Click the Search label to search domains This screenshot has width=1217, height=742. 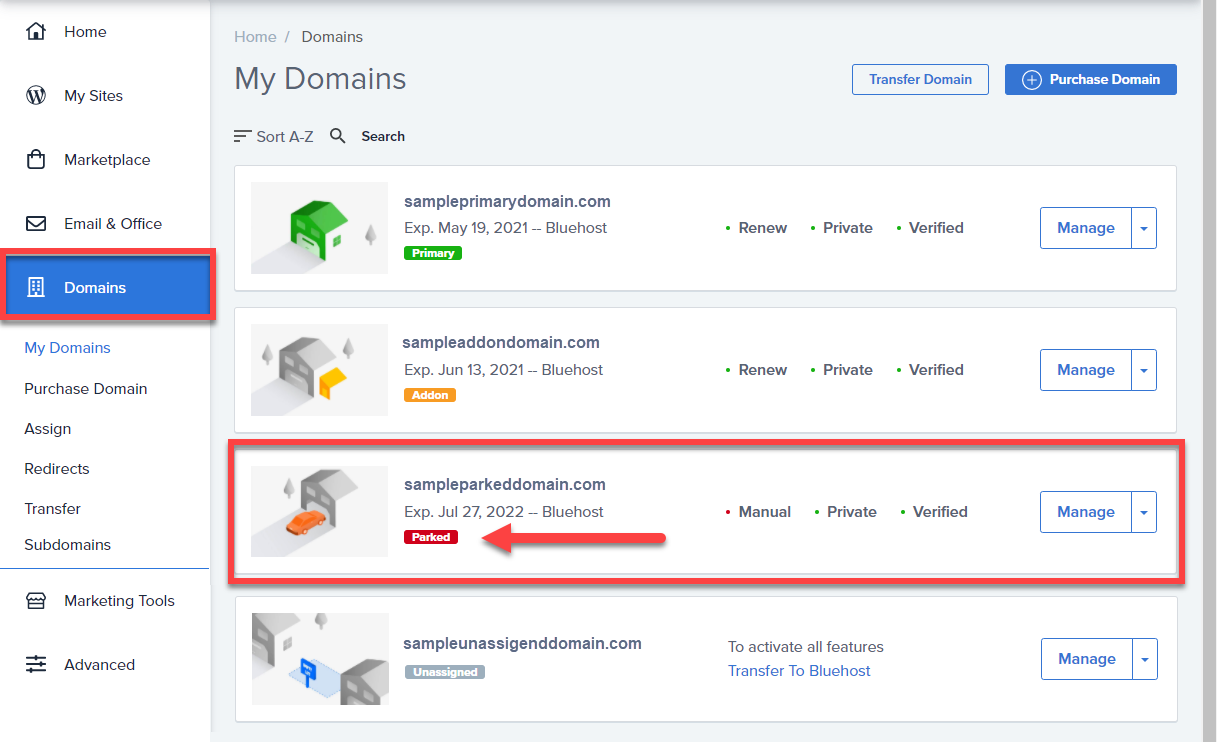pos(383,136)
